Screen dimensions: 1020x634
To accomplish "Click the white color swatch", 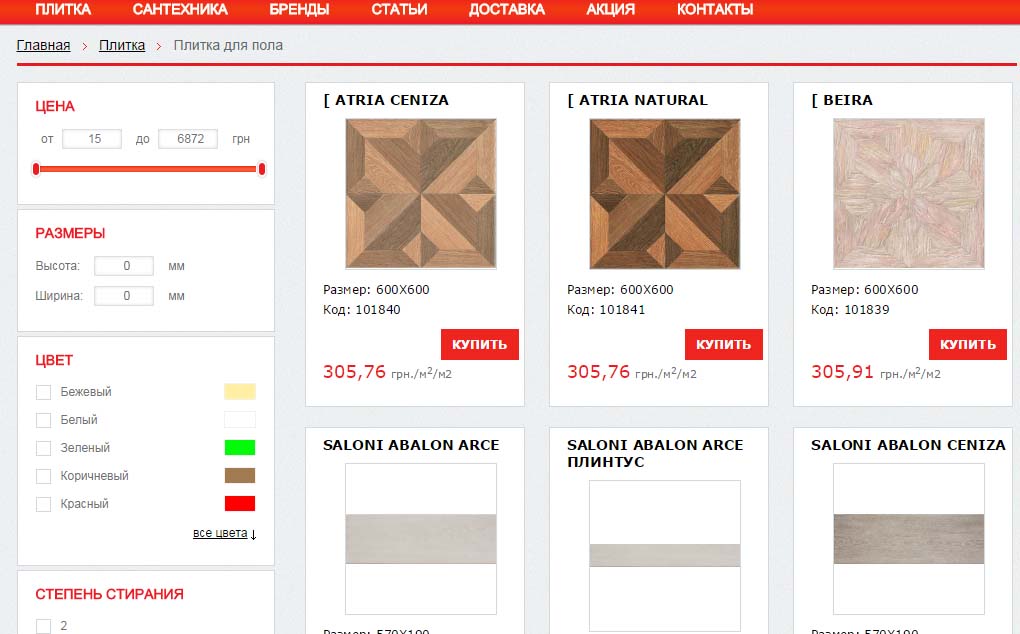I will click(239, 419).
